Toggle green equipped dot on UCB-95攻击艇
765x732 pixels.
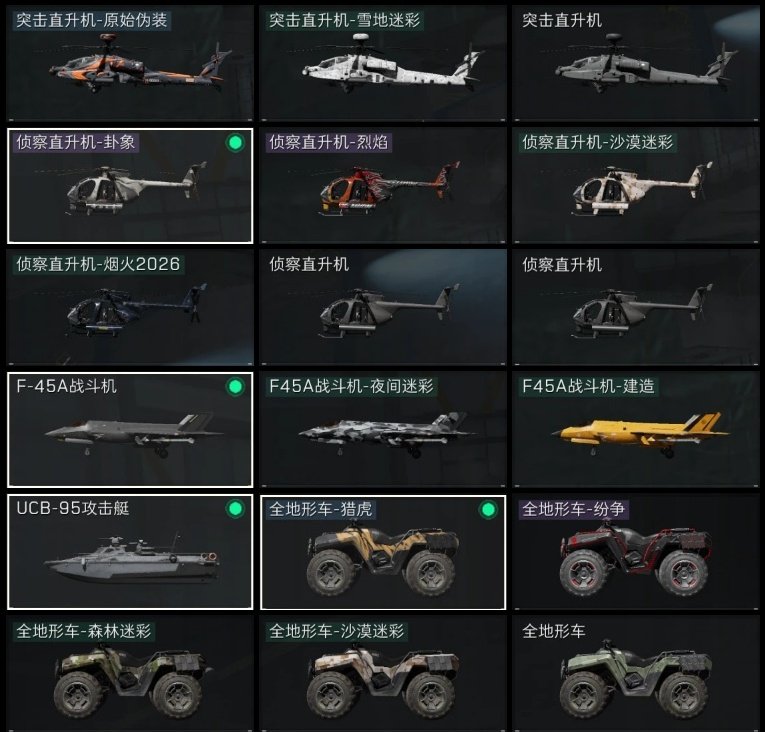click(235, 508)
